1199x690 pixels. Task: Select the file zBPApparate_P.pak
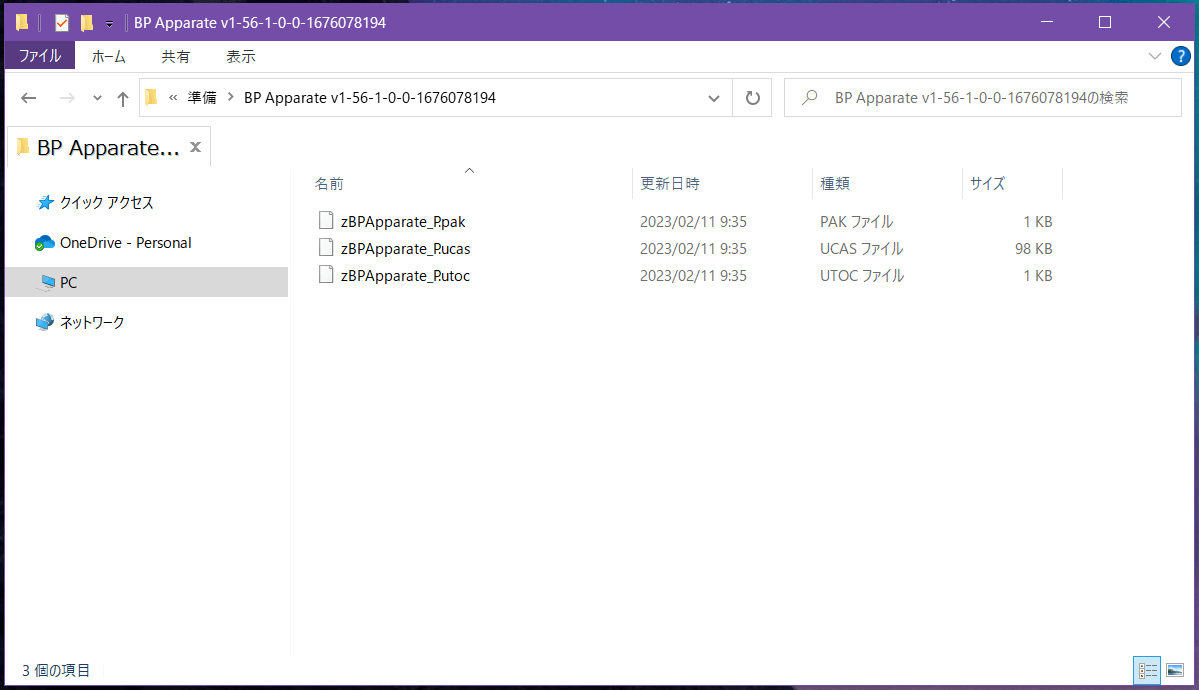pos(403,222)
